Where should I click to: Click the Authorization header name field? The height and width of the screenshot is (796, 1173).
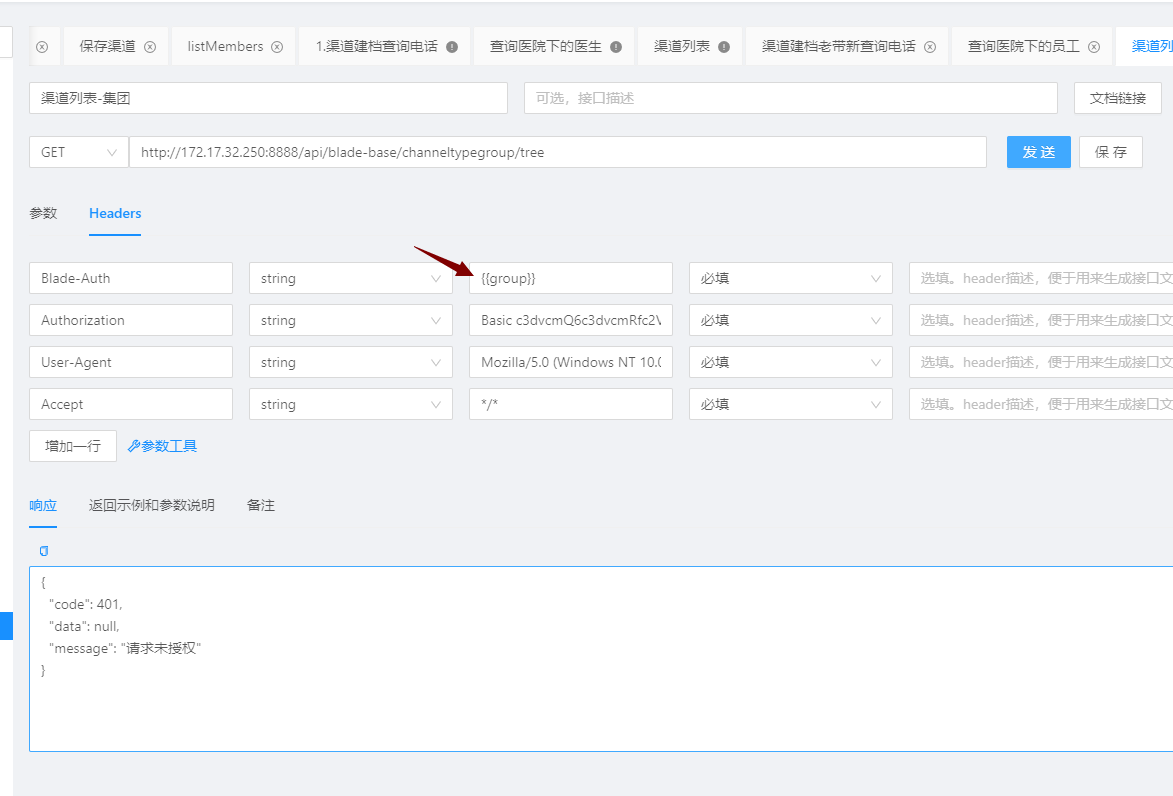[131, 320]
